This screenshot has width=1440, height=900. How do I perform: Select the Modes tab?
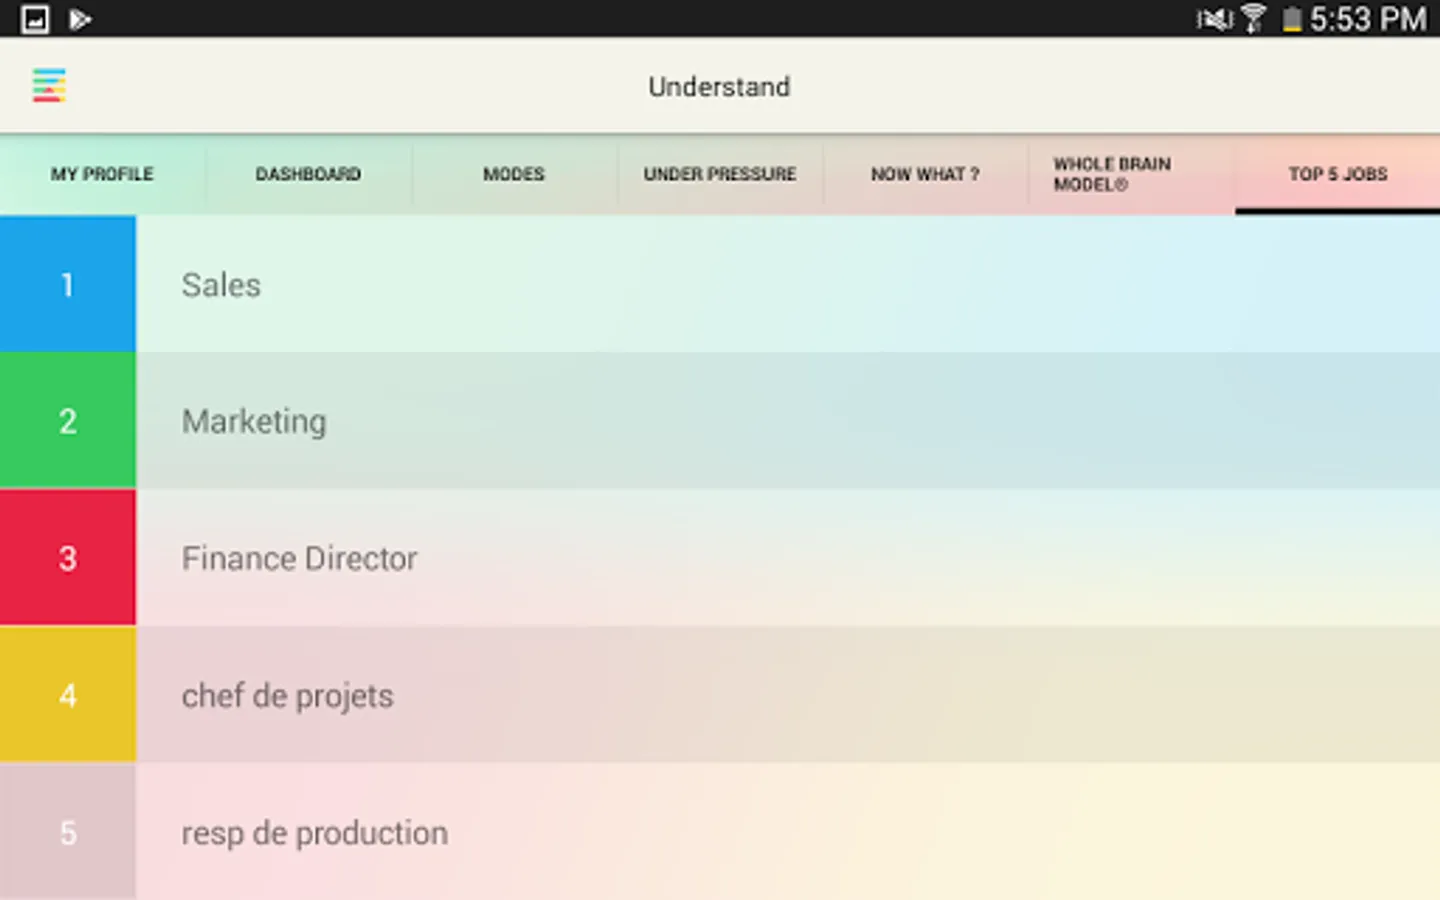pyautogui.click(x=514, y=174)
